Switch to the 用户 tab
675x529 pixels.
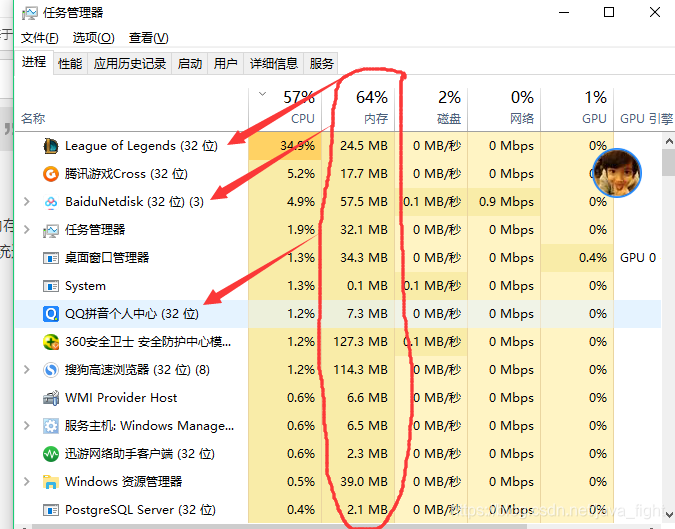click(x=226, y=64)
